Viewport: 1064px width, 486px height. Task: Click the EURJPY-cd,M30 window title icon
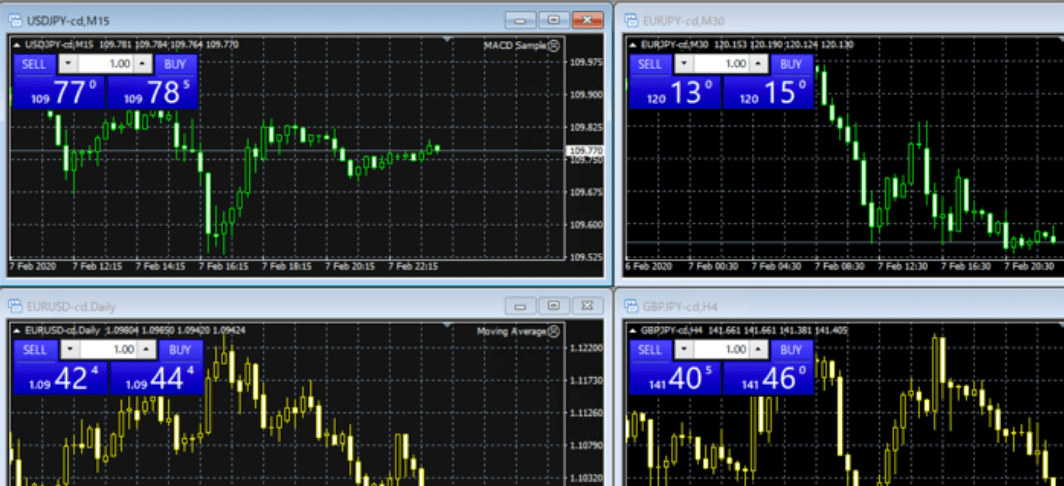(629, 19)
